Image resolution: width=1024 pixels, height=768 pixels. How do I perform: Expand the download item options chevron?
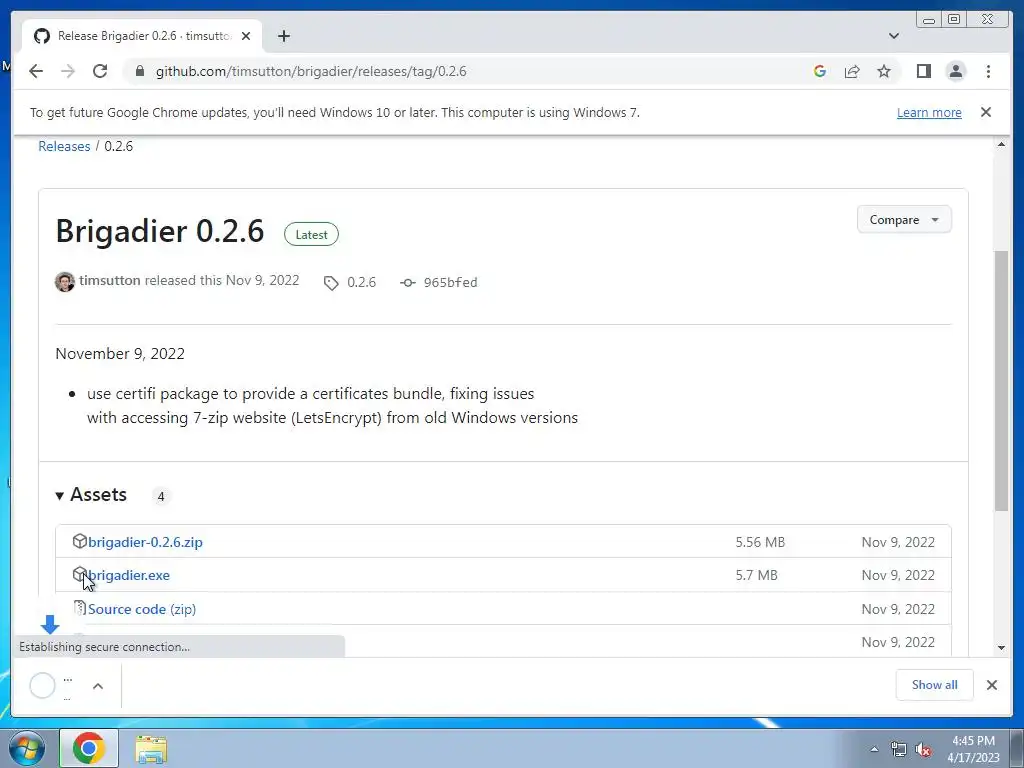point(98,686)
